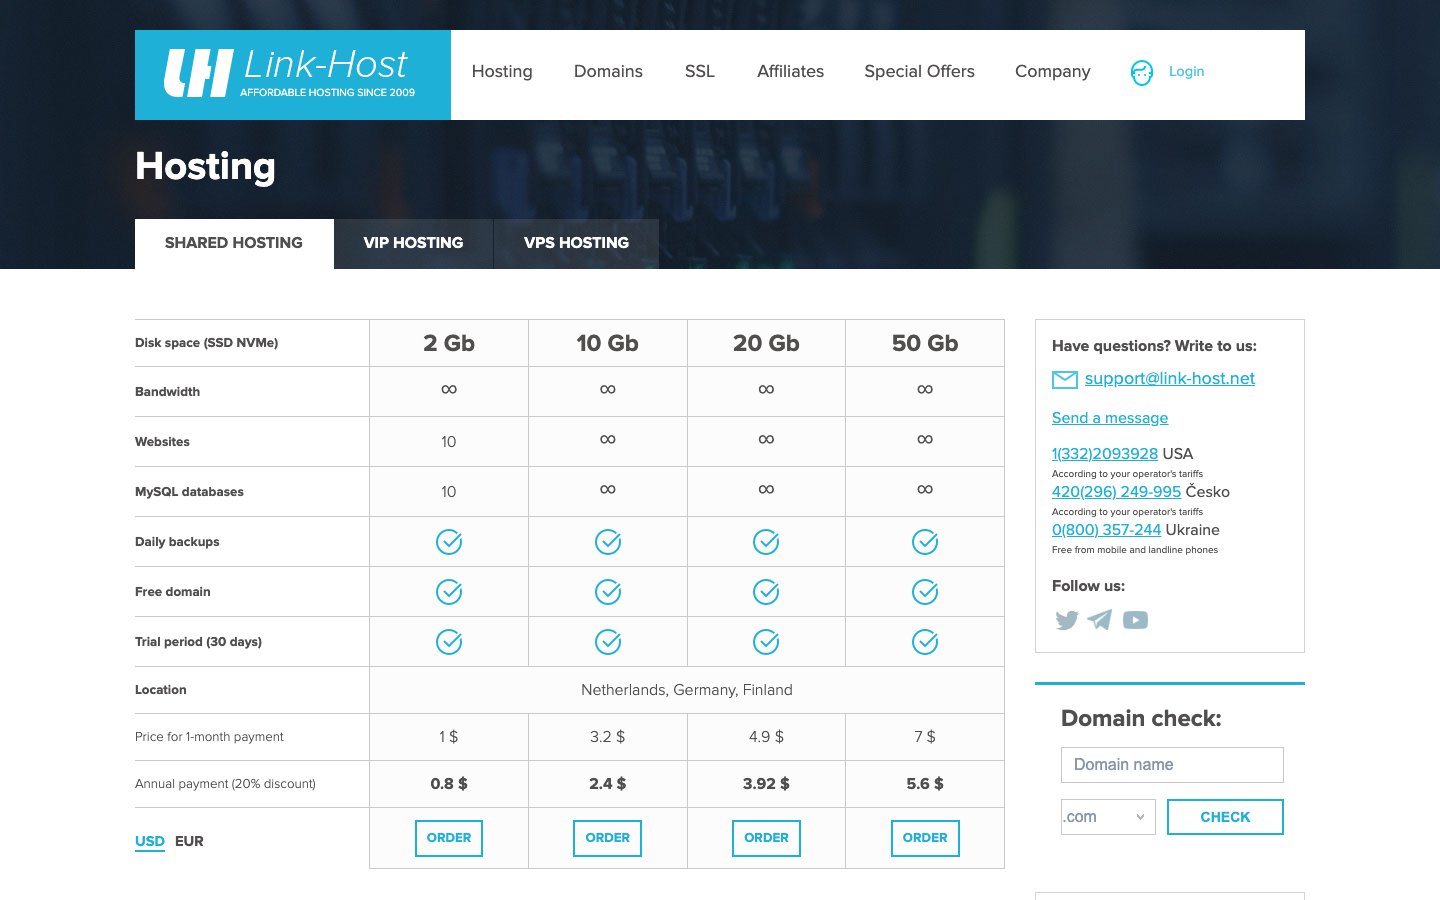1440x900 pixels.
Task: Order the 50 Gb hosting plan
Action: [925, 838]
